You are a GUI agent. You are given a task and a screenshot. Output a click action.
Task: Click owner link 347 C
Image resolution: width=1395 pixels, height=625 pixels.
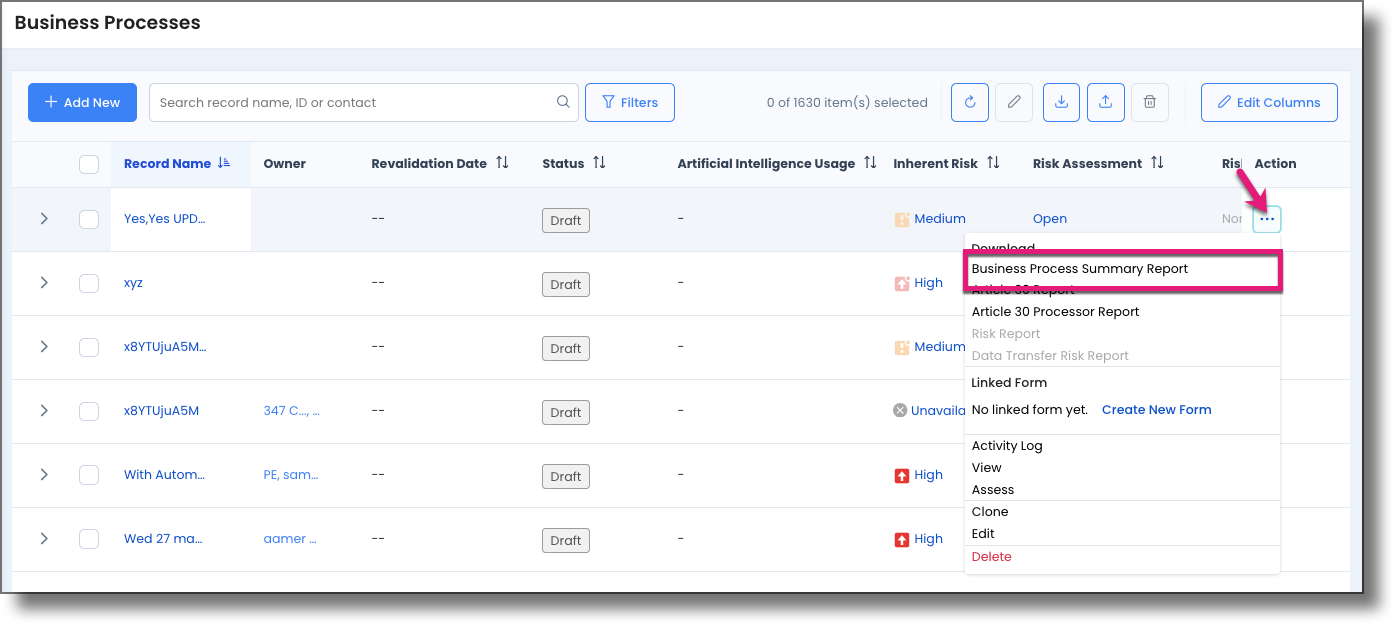(291, 411)
